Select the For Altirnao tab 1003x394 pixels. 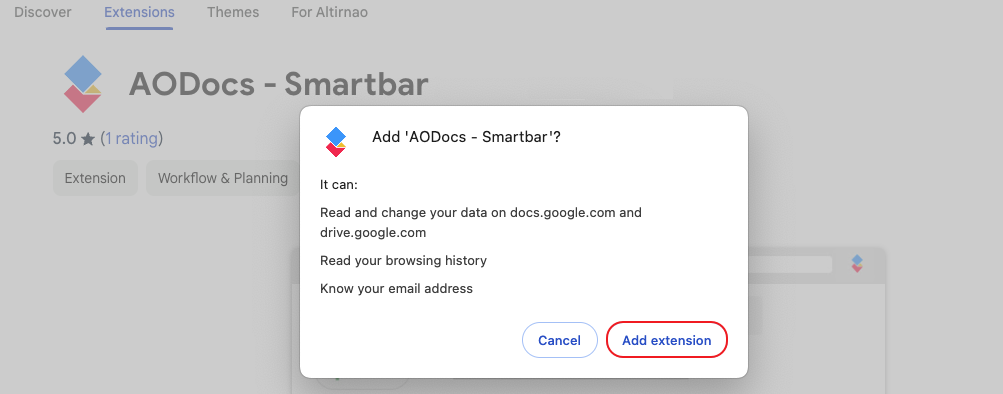329,12
